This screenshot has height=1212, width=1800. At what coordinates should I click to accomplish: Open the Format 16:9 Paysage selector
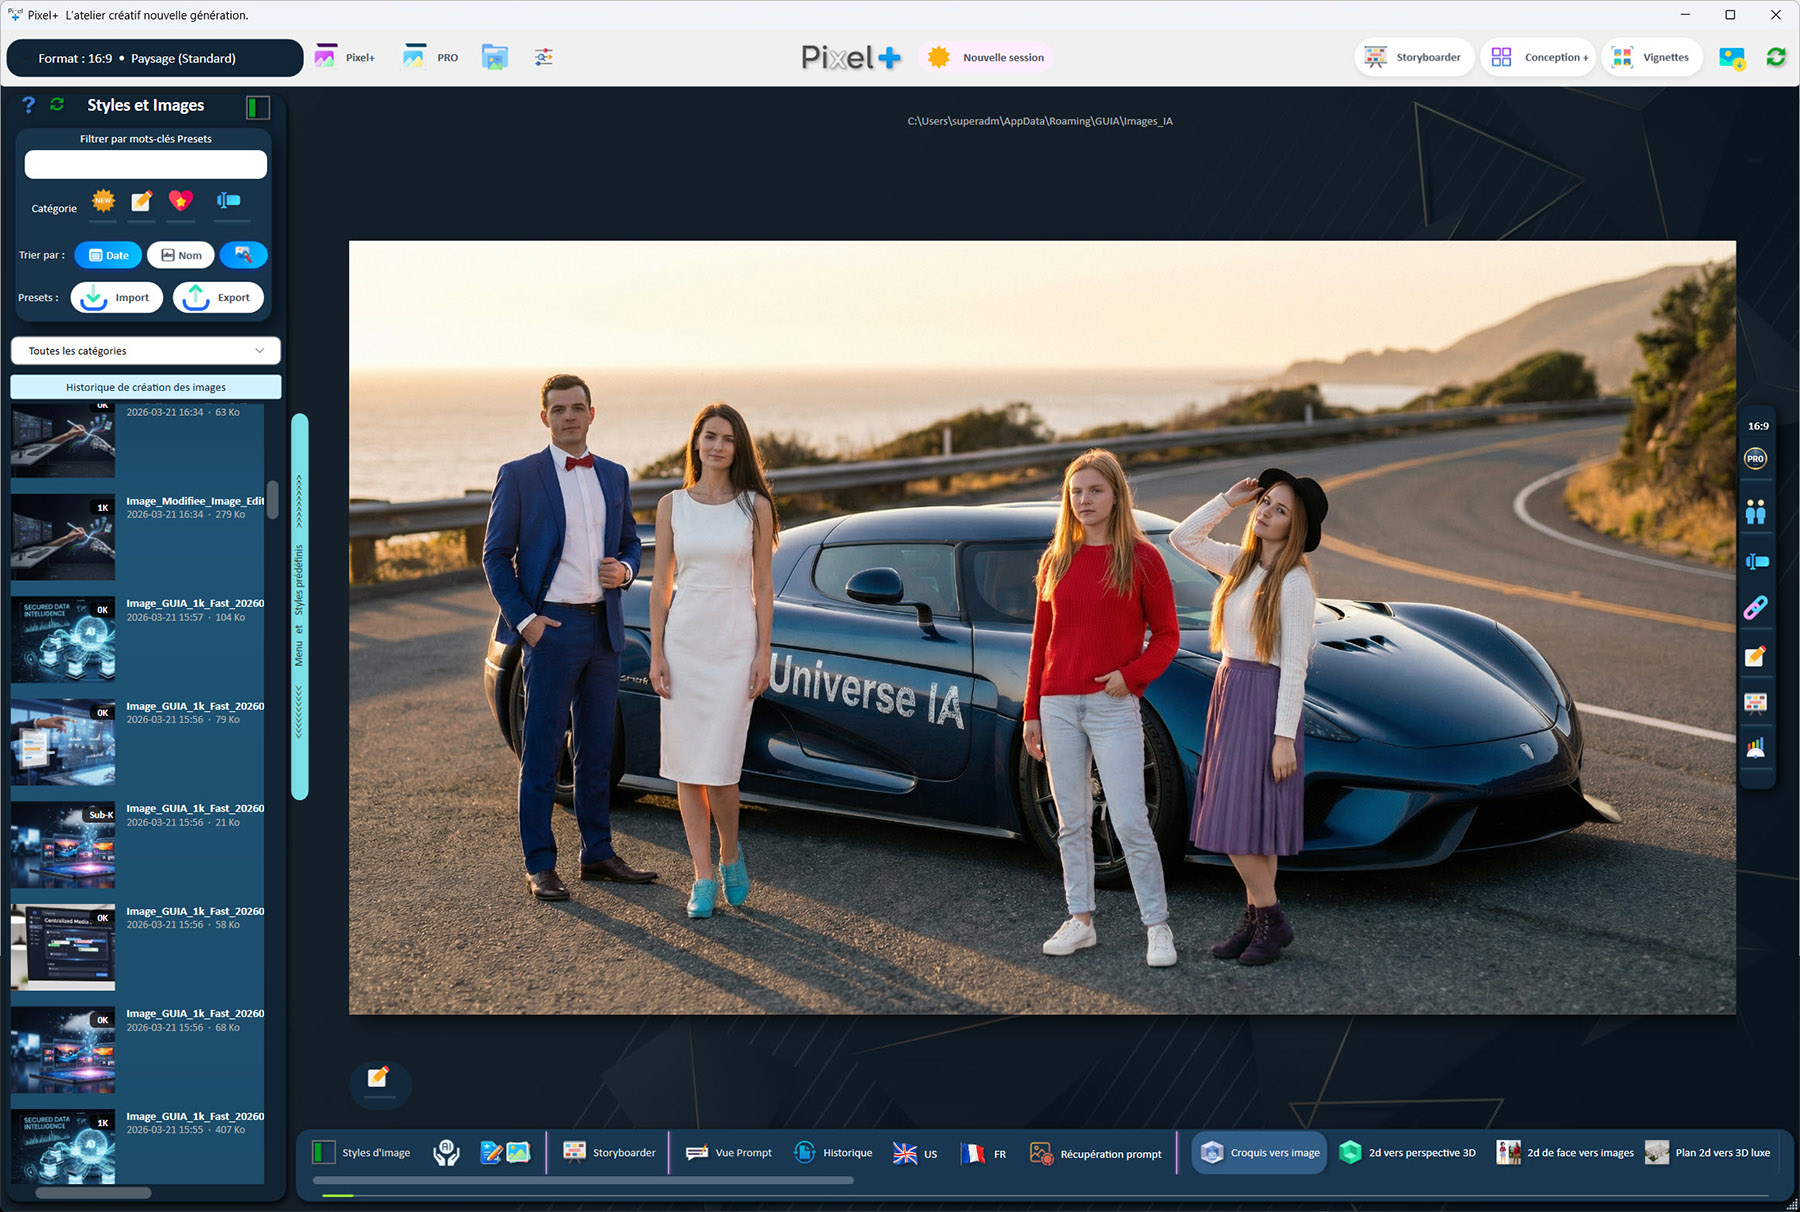154,58
